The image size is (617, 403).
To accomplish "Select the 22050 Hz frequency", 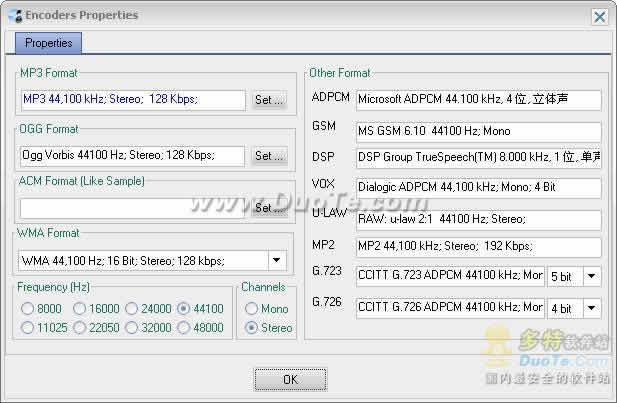I will (96, 327).
